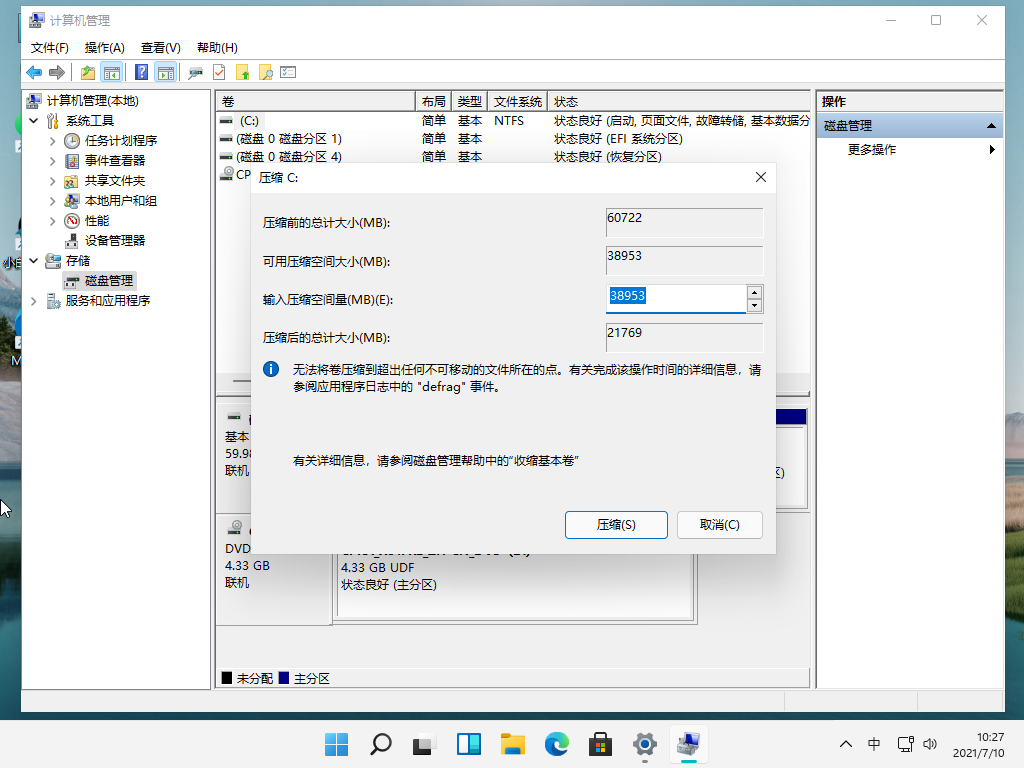
Task: Click the blue Back arrow in toolbar
Action: [x=34, y=72]
